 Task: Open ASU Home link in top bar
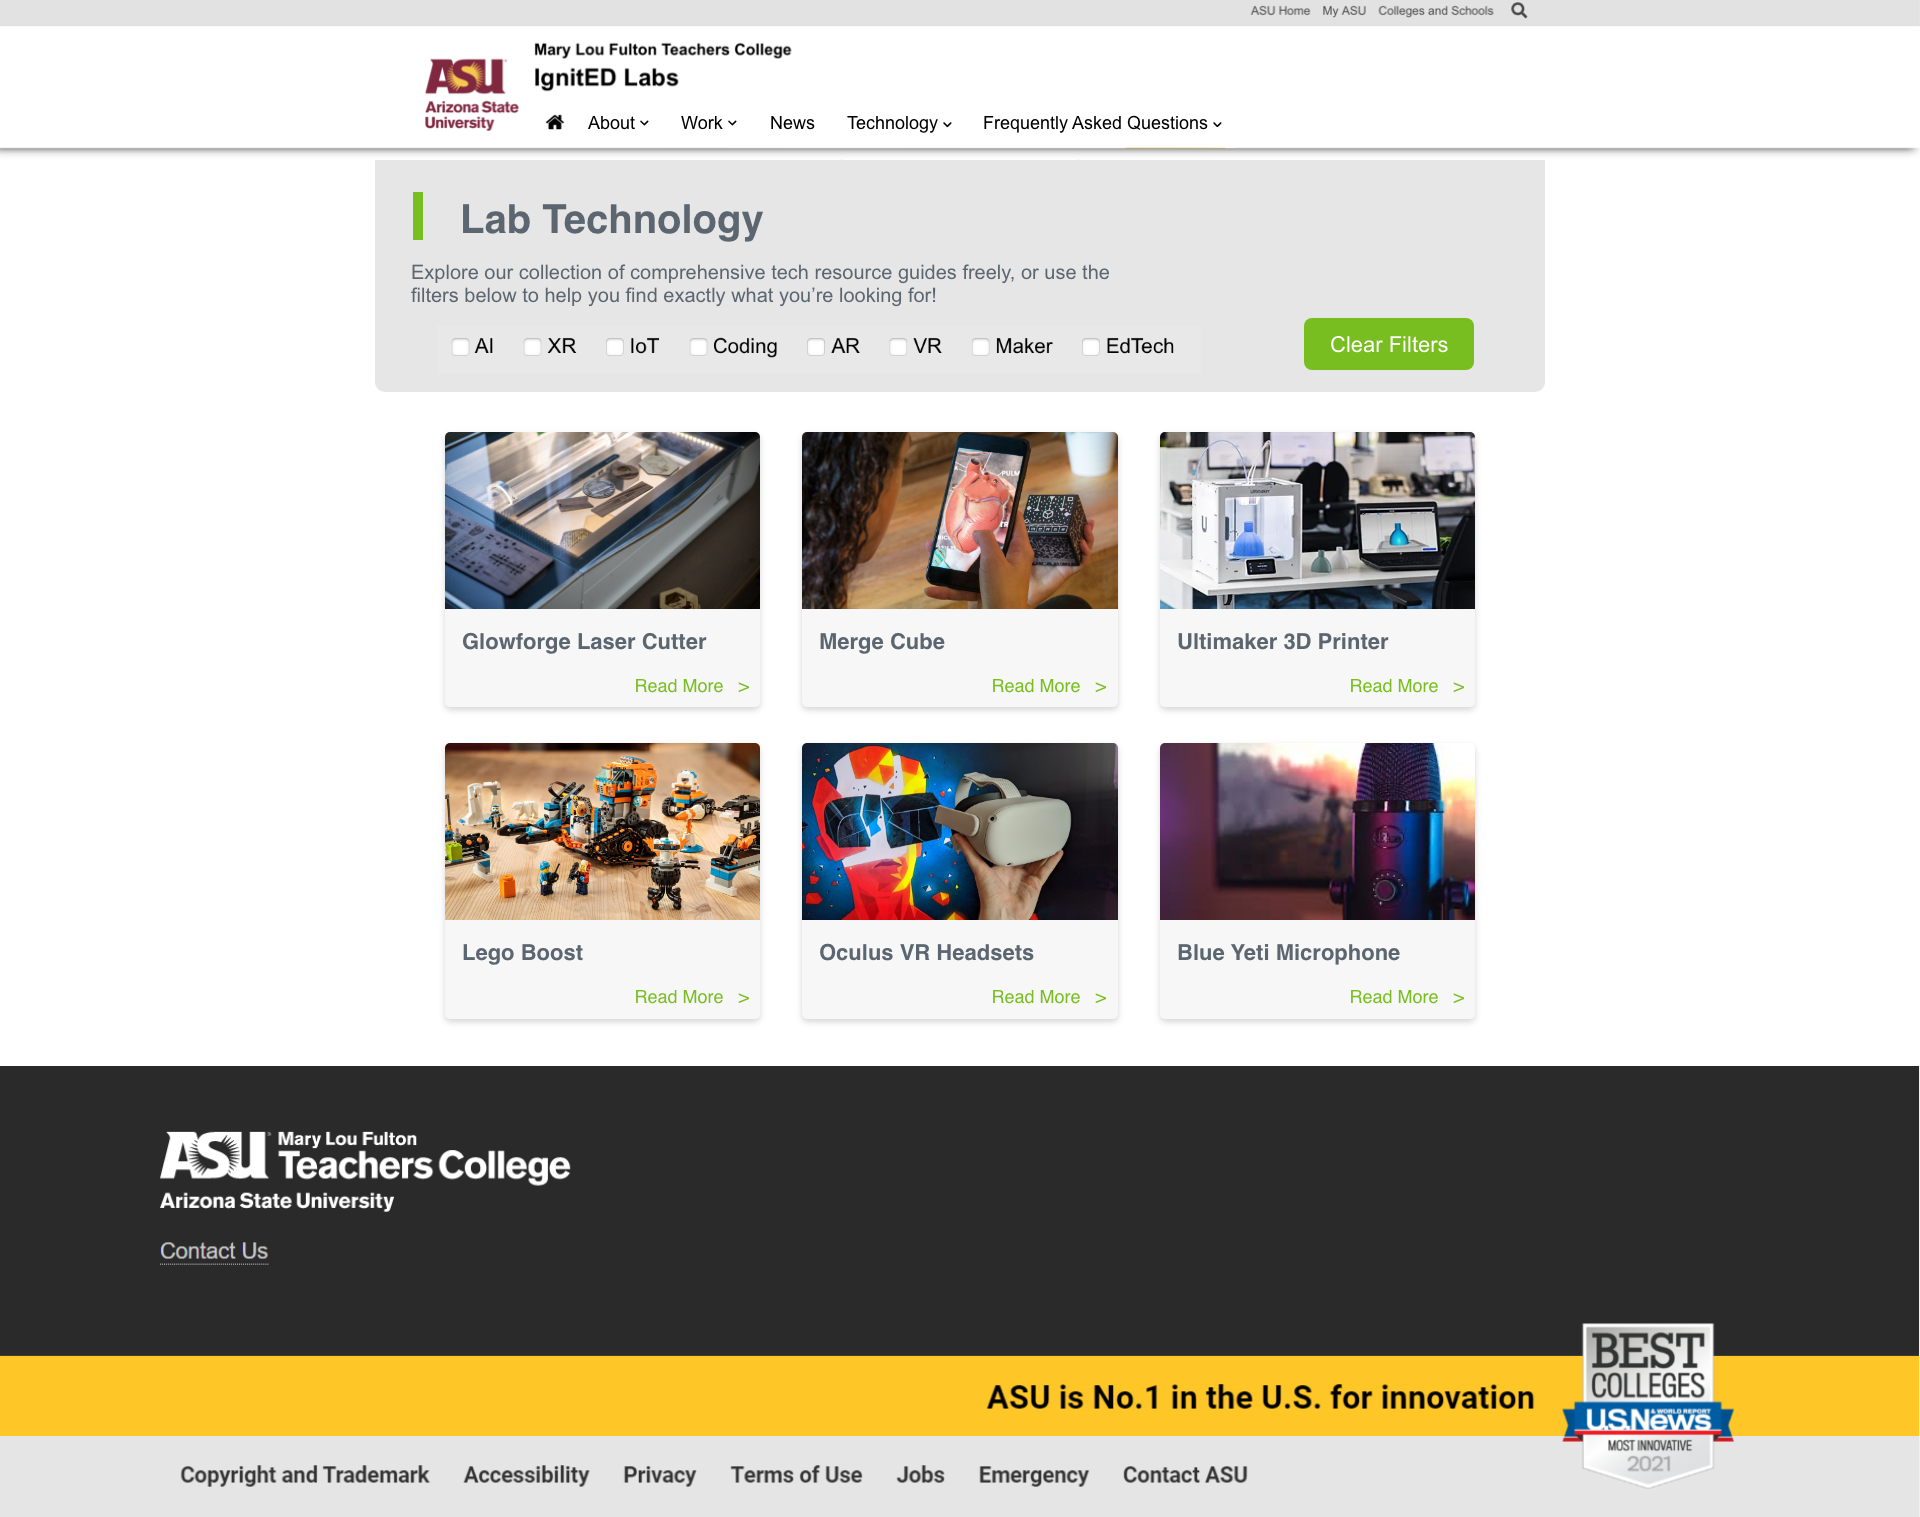1280,11
